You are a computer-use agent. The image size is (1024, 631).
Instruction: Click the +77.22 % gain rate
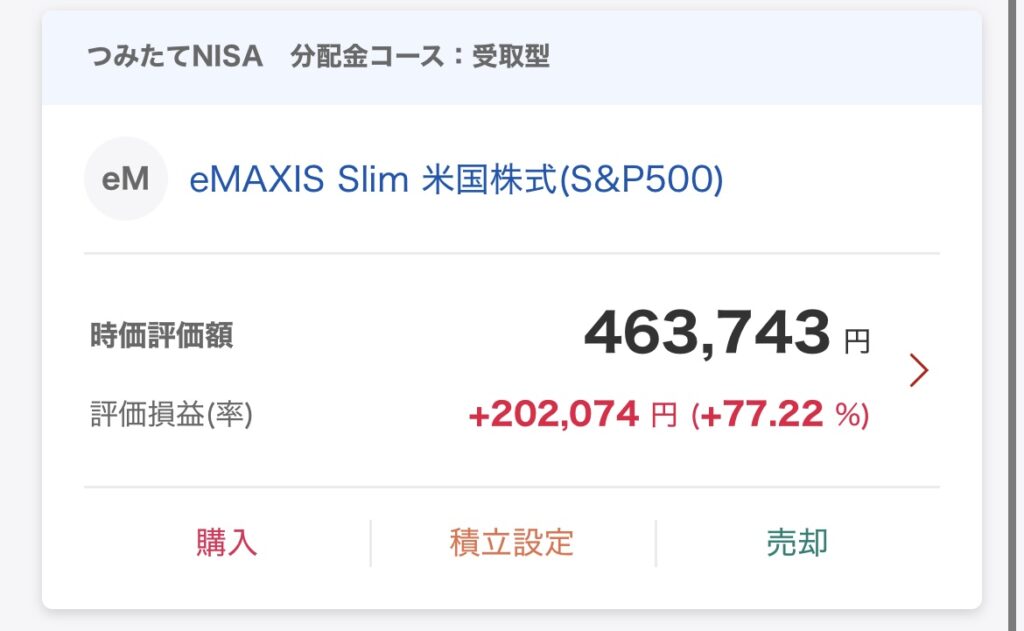click(x=780, y=415)
